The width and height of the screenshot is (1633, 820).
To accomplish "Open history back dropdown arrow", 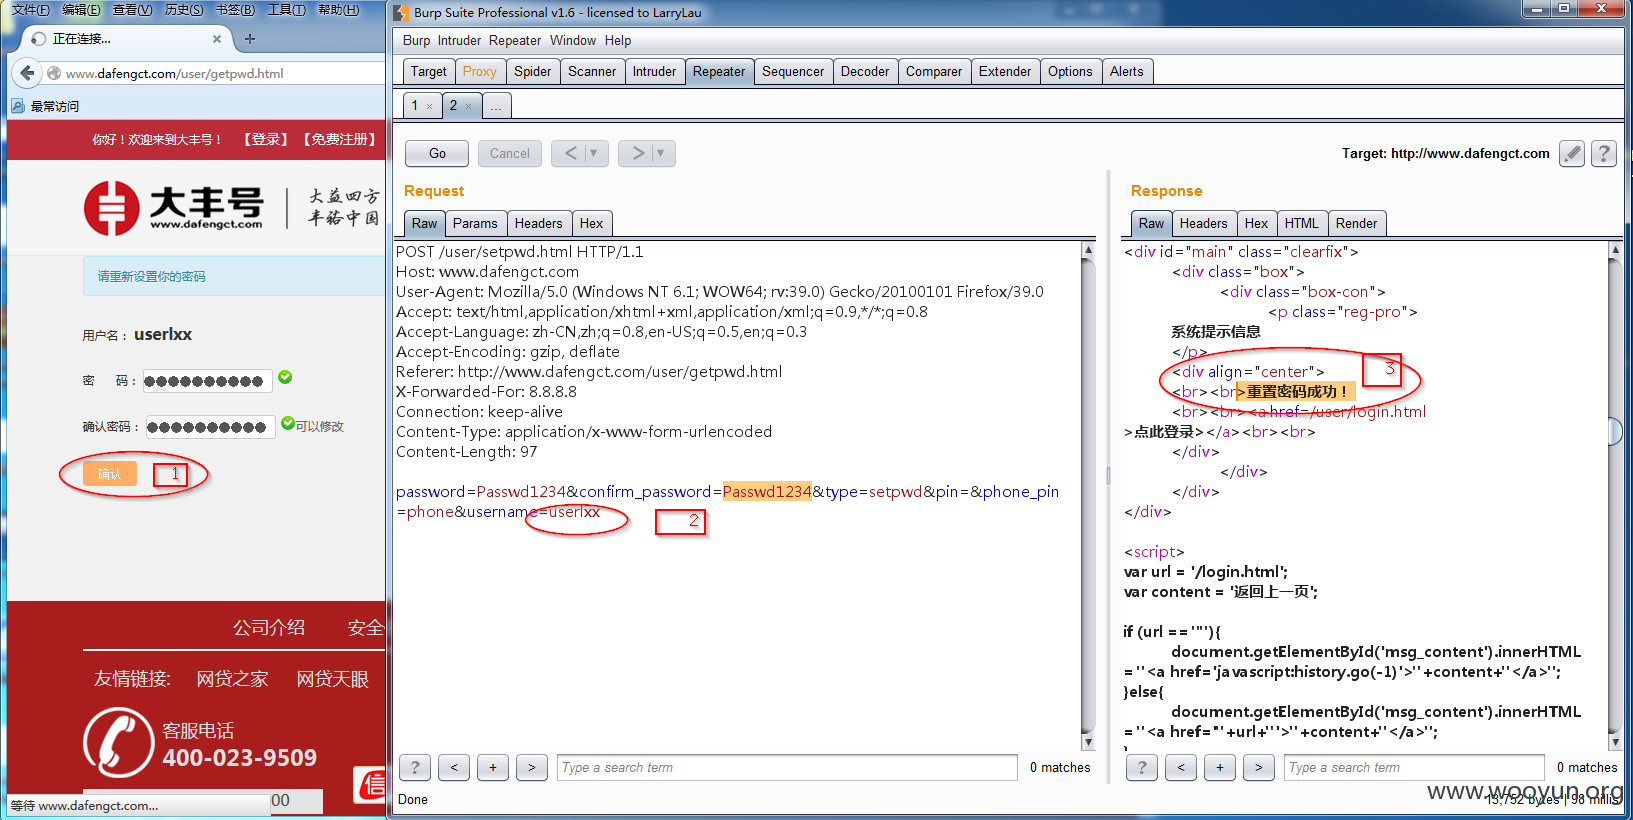I will pyautogui.click(x=594, y=153).
